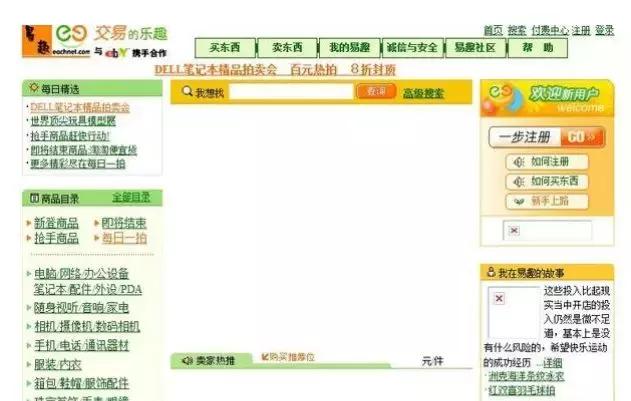
Task: Click 即将结束 link in catalog
Action: click(124, 223)
